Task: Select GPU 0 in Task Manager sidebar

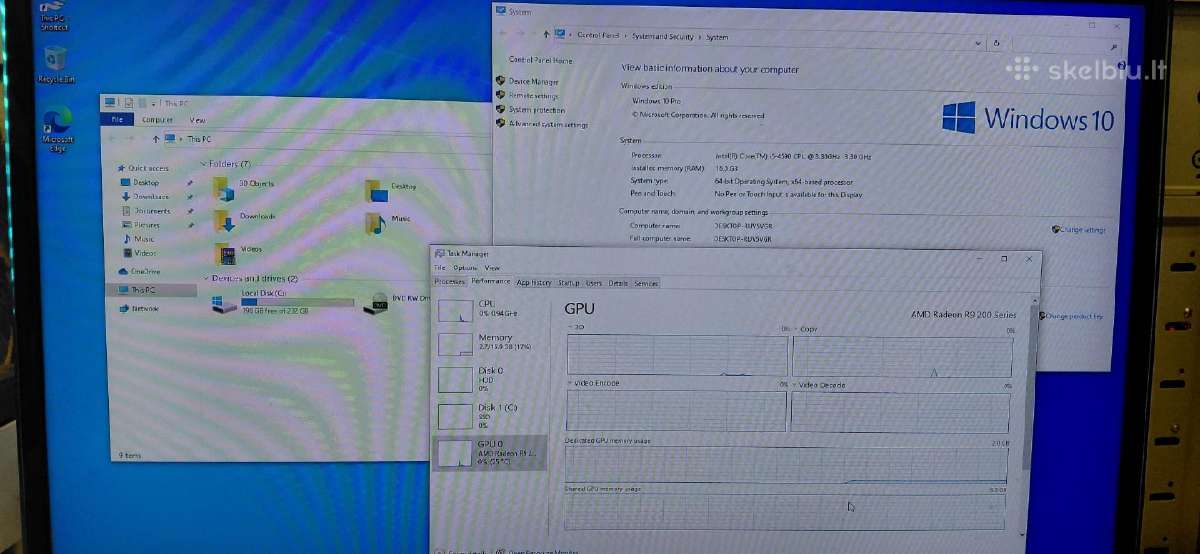Action: pyautogui.click(x=492, y=451)
